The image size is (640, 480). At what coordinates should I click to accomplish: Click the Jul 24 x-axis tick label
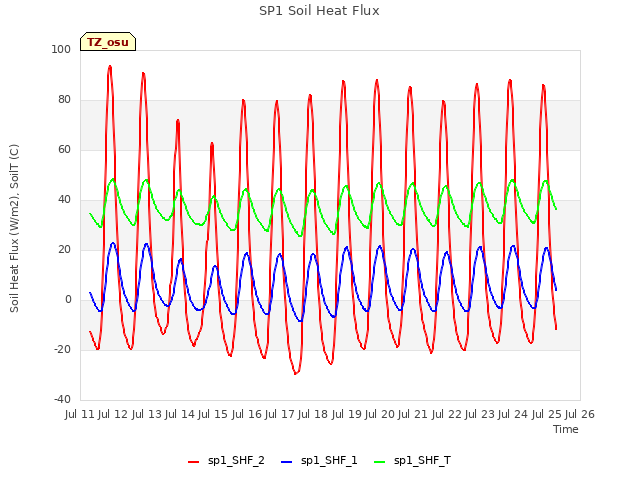tap(513, 414)
